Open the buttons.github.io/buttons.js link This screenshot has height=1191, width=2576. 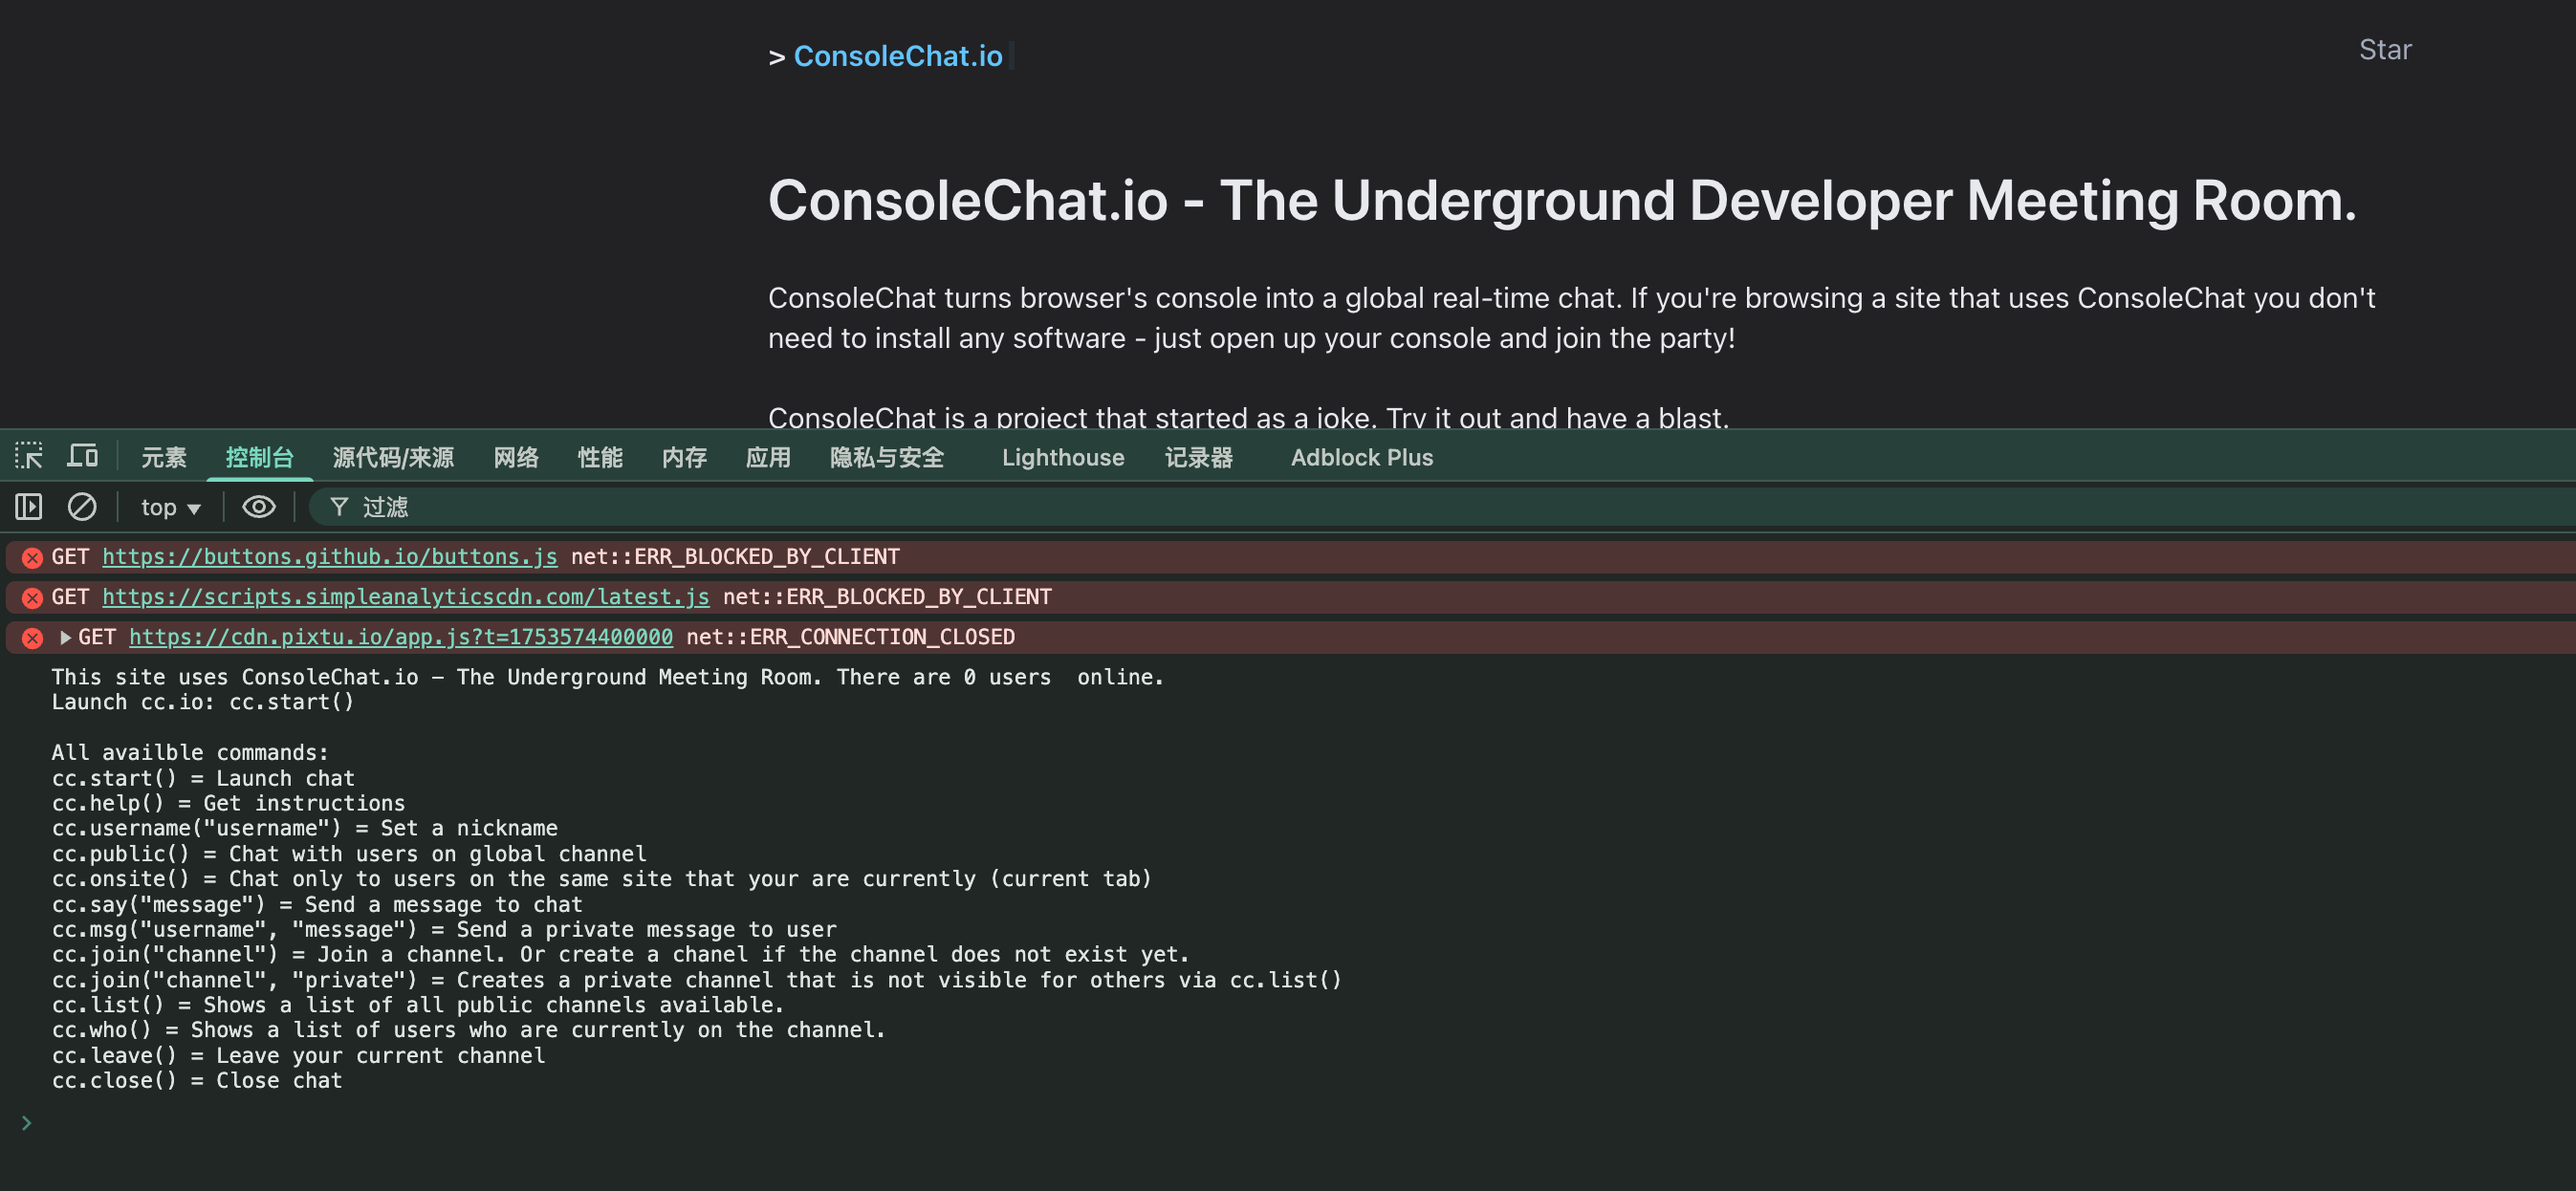coord(330,557)
